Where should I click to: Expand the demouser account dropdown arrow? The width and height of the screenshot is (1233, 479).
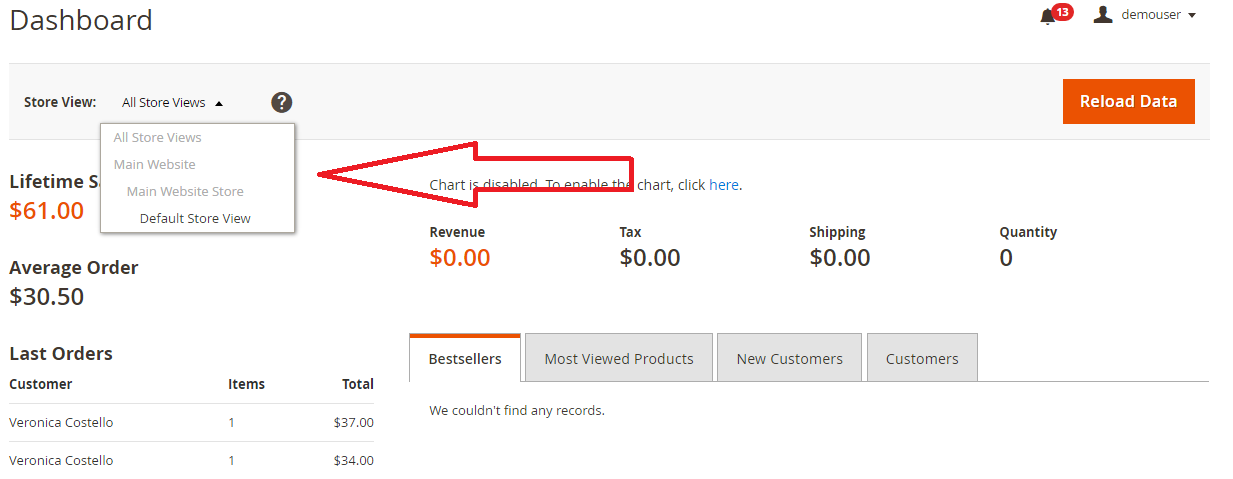click(1192, 15)
